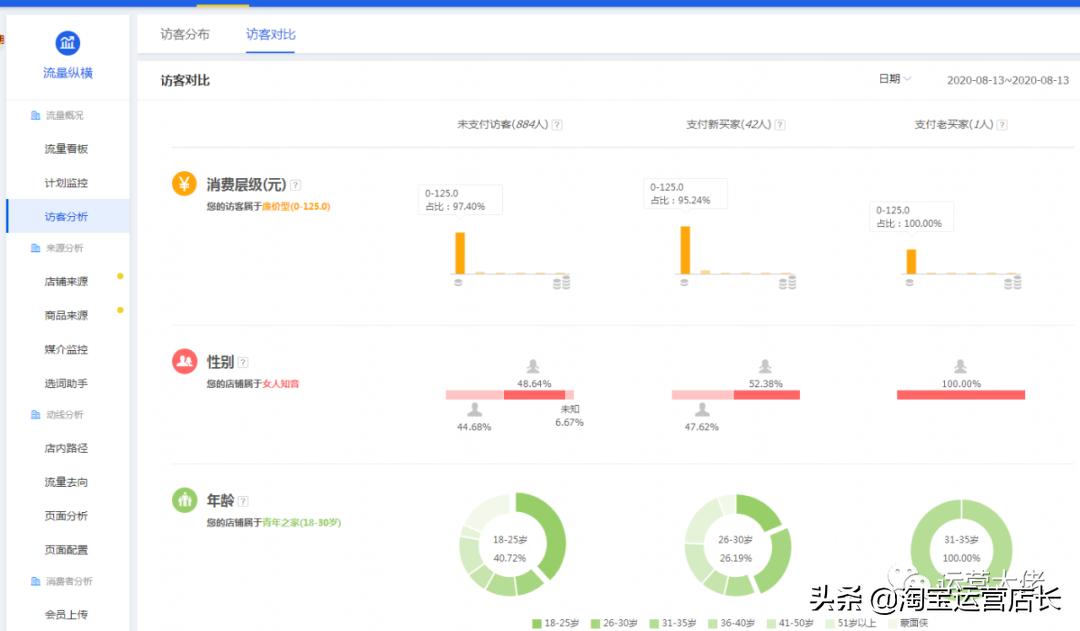Open the 会员上传 page
Screen dimensions: 1080x631
click(65, 614)
